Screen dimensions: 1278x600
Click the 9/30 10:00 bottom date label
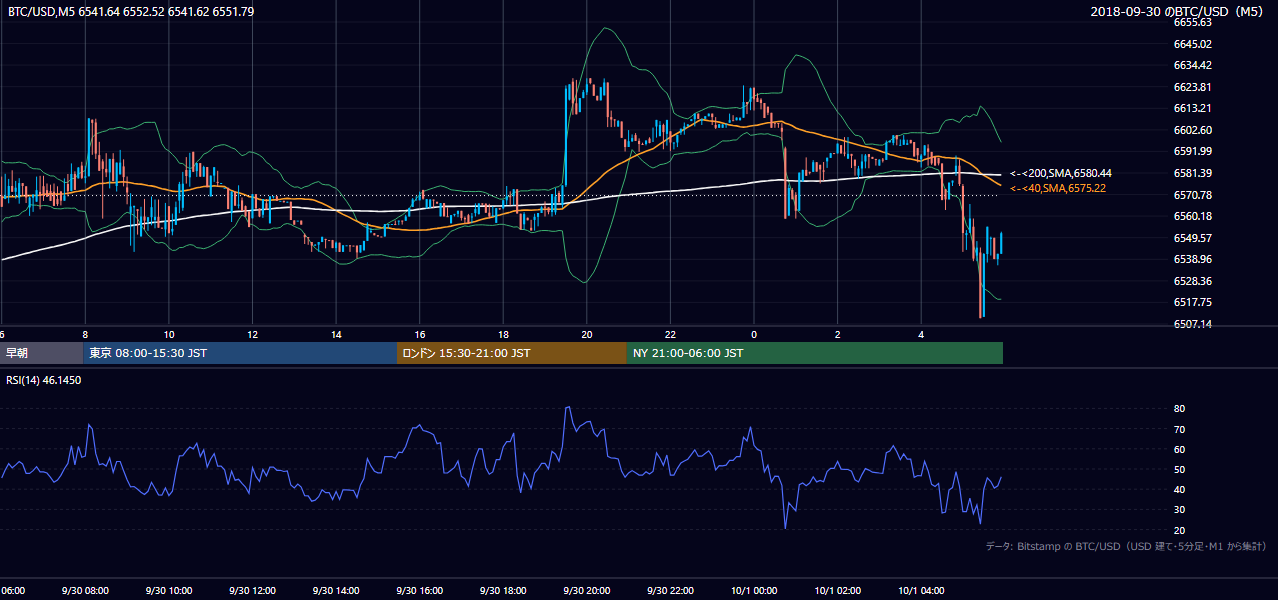(168, 591)
